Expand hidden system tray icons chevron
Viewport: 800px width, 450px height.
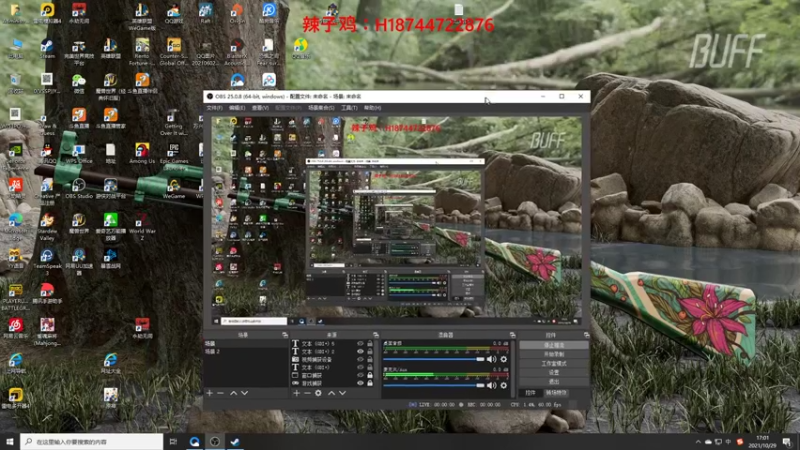tap(697, 442)
